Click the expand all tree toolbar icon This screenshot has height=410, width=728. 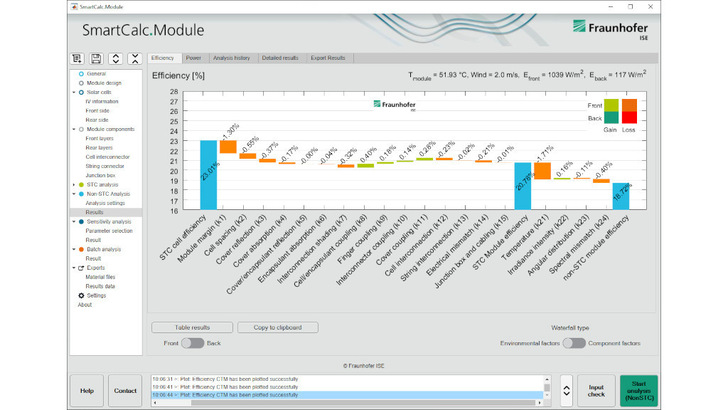click(x=115, y=59)
